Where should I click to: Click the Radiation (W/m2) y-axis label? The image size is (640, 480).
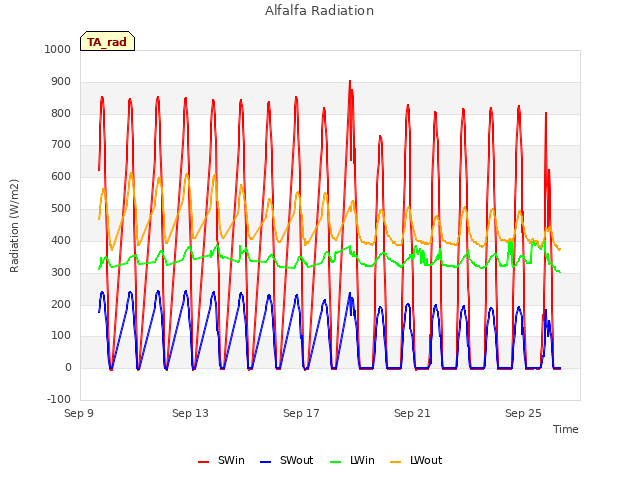click(14, 226)
